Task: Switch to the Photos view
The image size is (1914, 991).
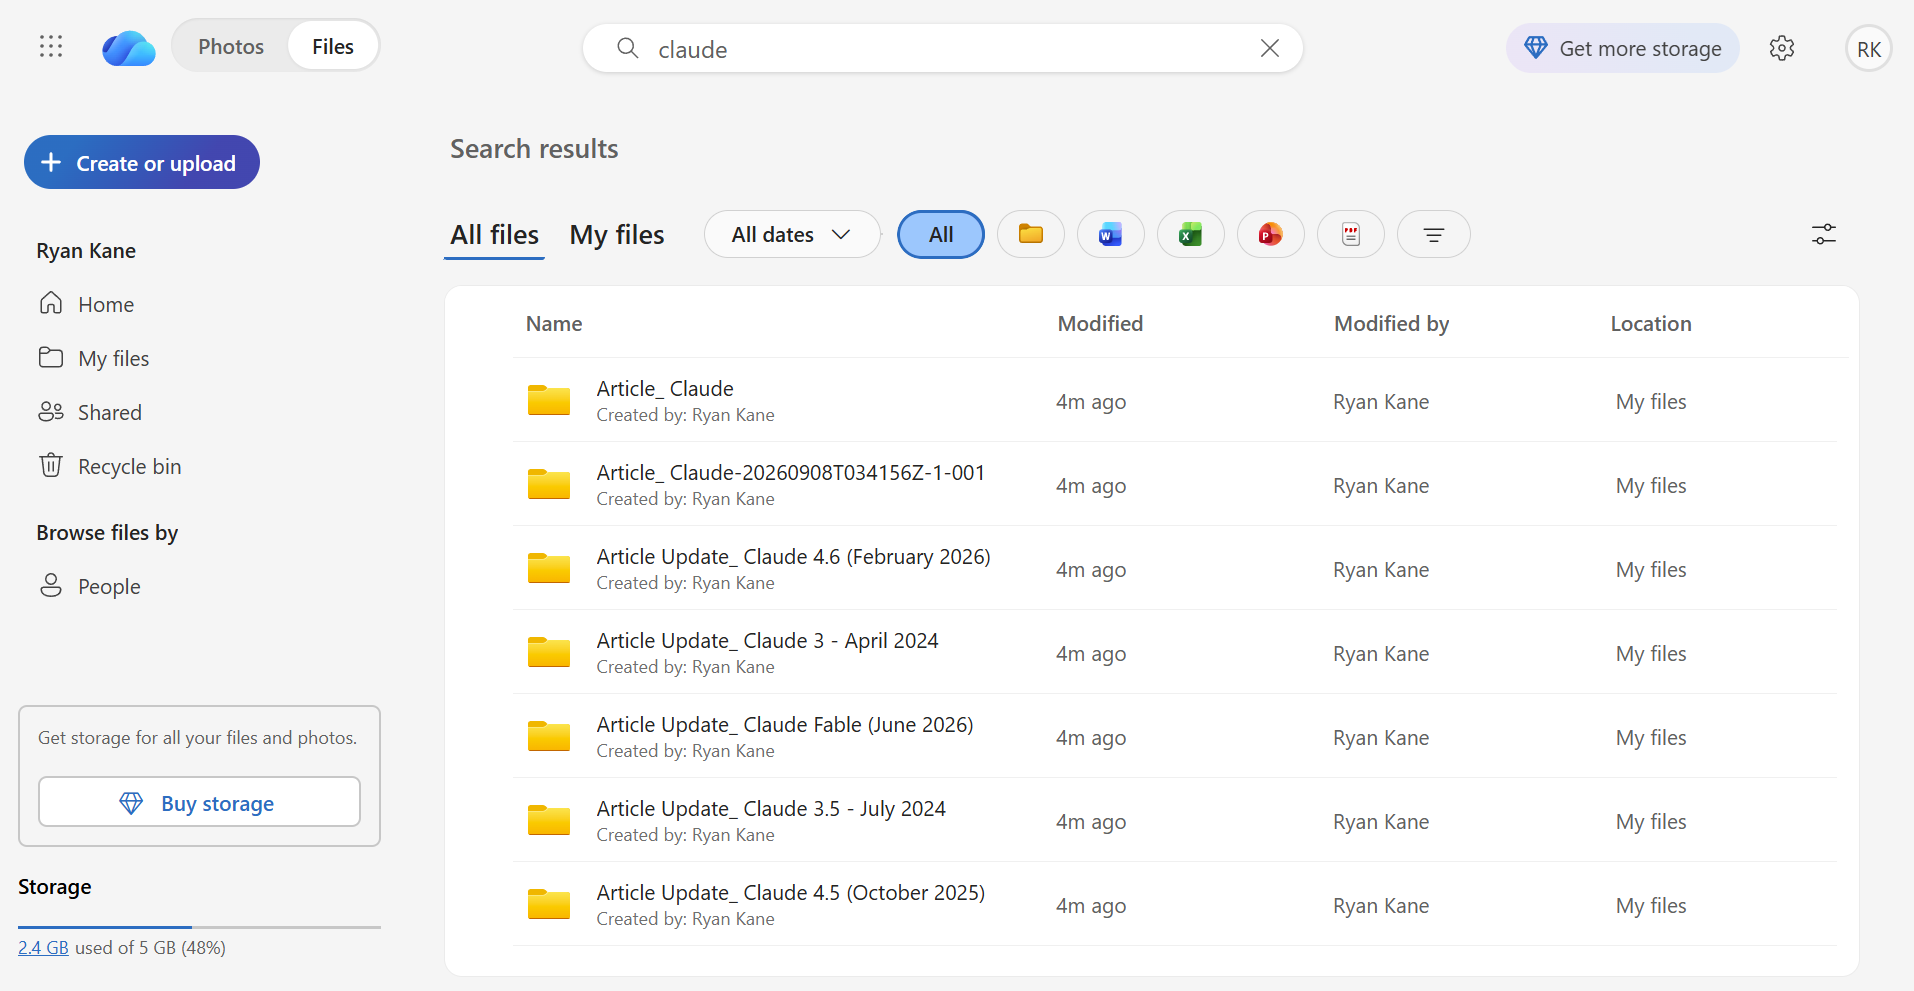Action: pyautogui.click(x=231, y=46)
